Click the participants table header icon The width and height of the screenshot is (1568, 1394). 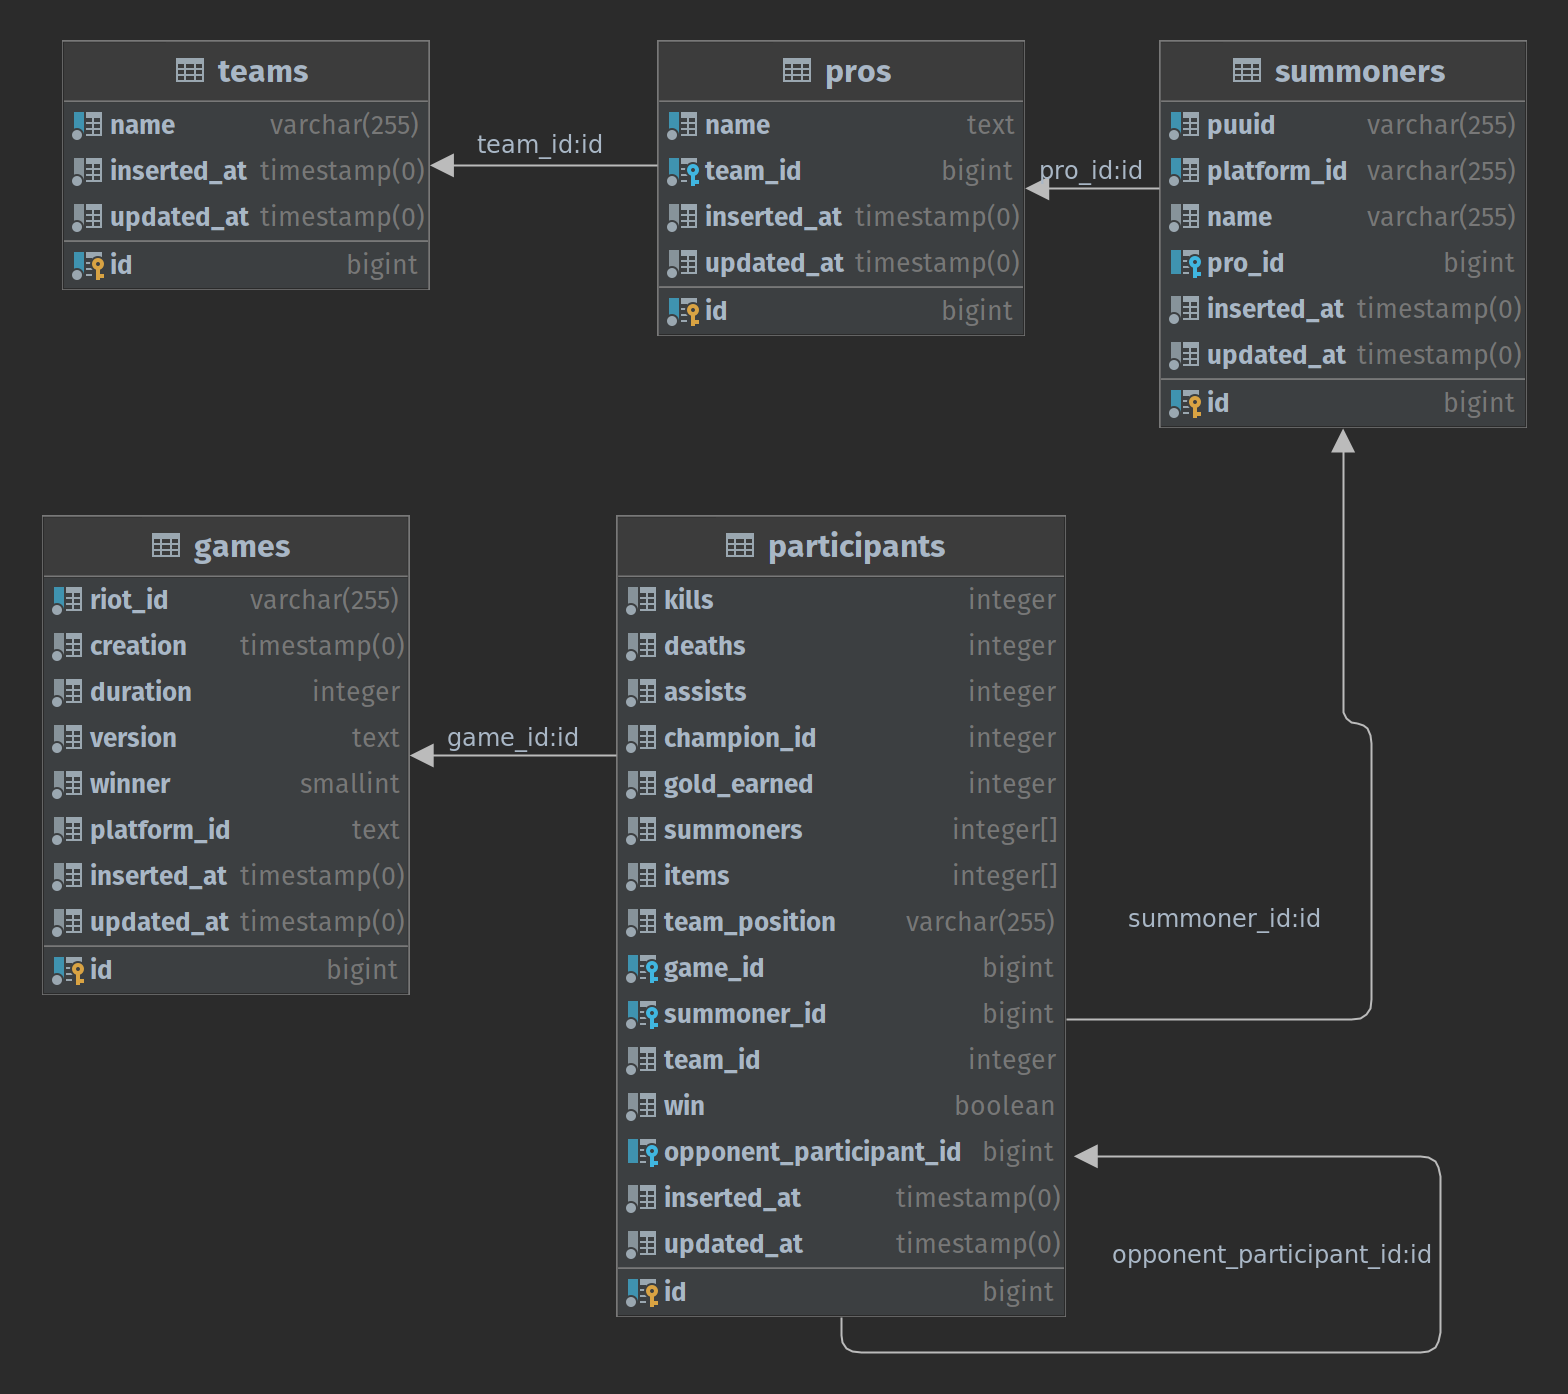(x=739, y=546)
